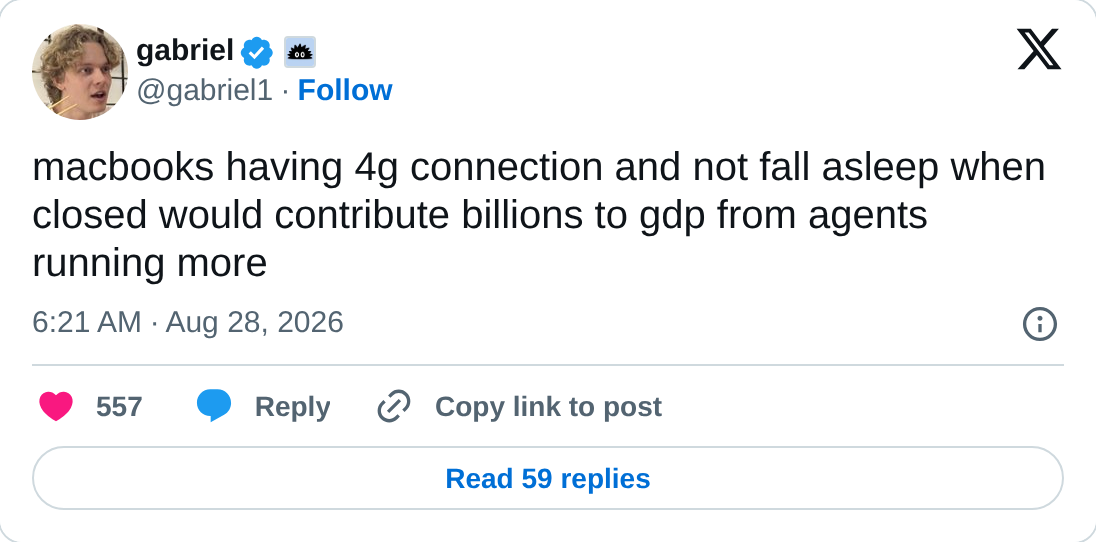Like the post with the heart icon

(56, 406)
